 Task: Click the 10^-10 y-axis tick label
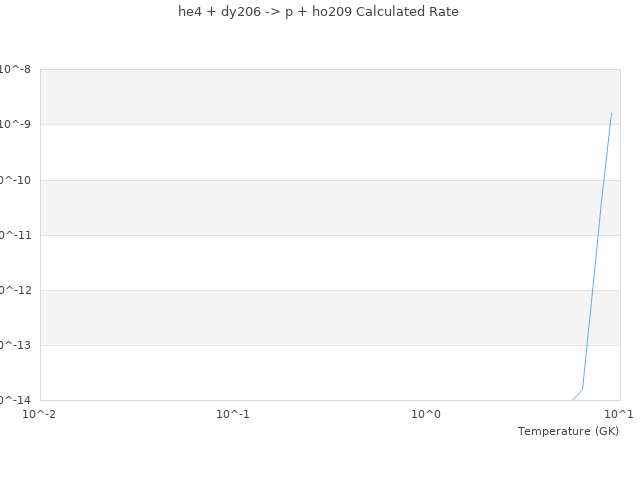tap(14, 180)
